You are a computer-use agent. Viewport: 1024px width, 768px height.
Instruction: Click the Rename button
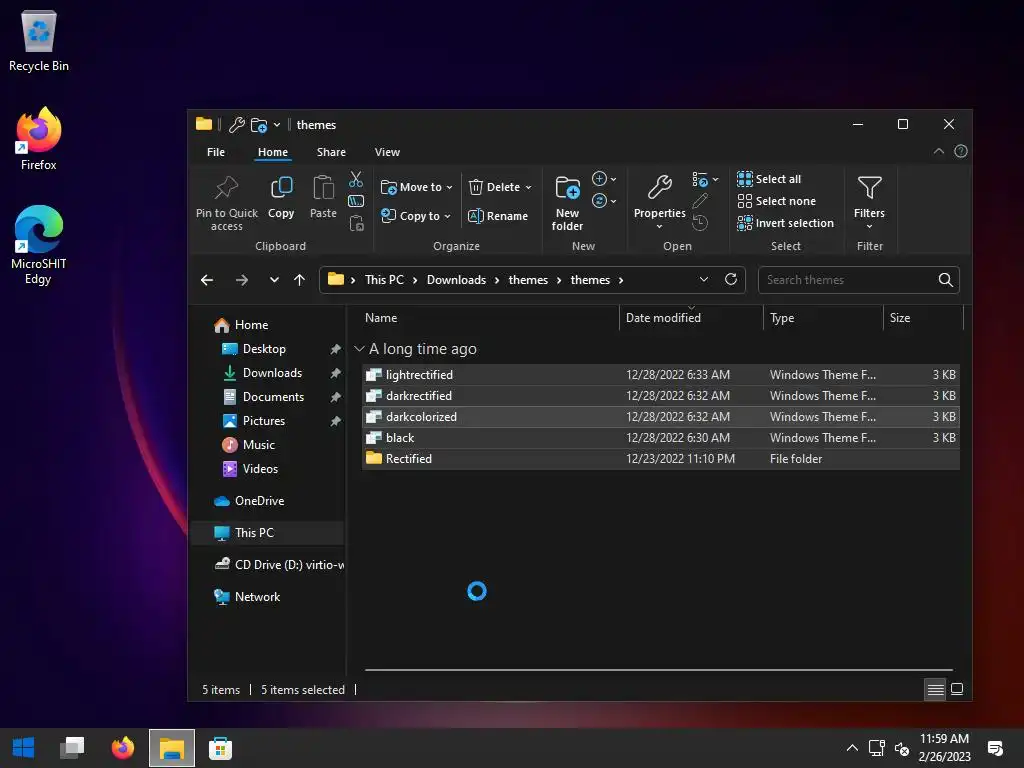coord(498,216)
